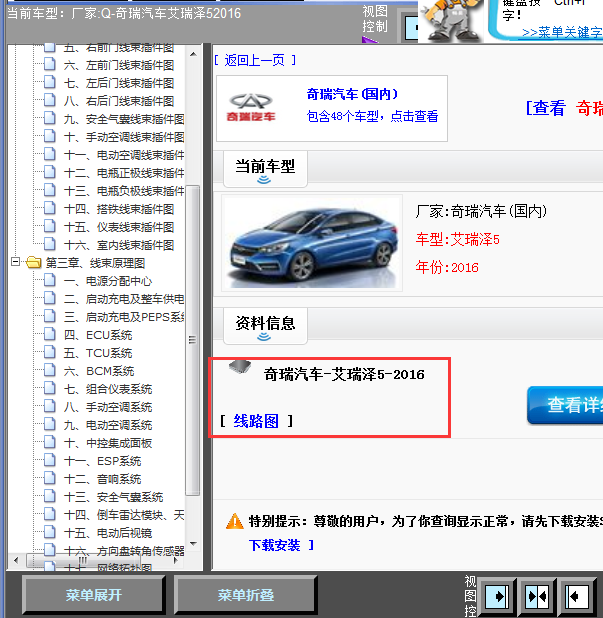Open the 第三章、线束原理图 folder icon
Screen dimensions: 603x618
coord(34,262)
